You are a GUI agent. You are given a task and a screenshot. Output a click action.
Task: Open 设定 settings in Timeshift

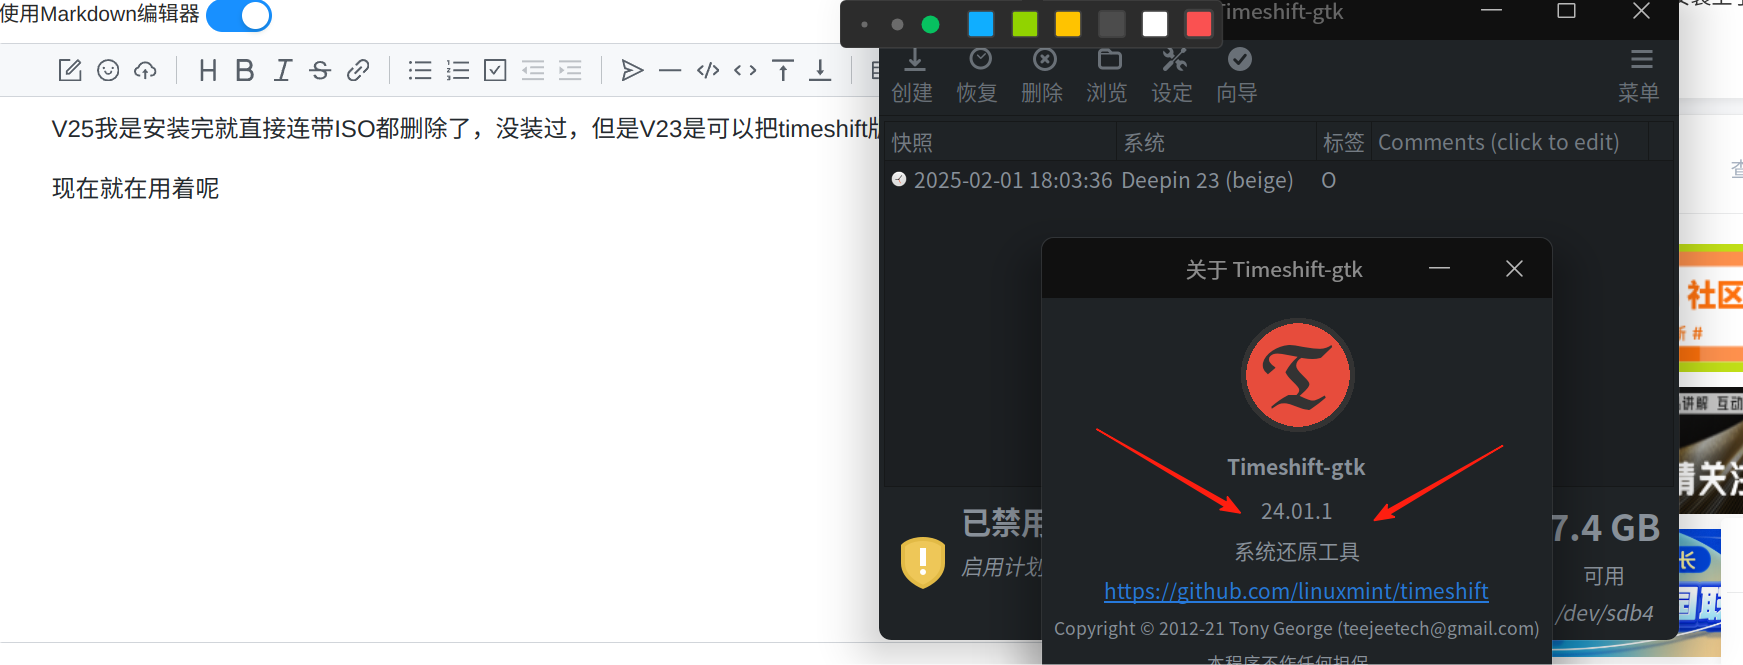point(1172,76)
